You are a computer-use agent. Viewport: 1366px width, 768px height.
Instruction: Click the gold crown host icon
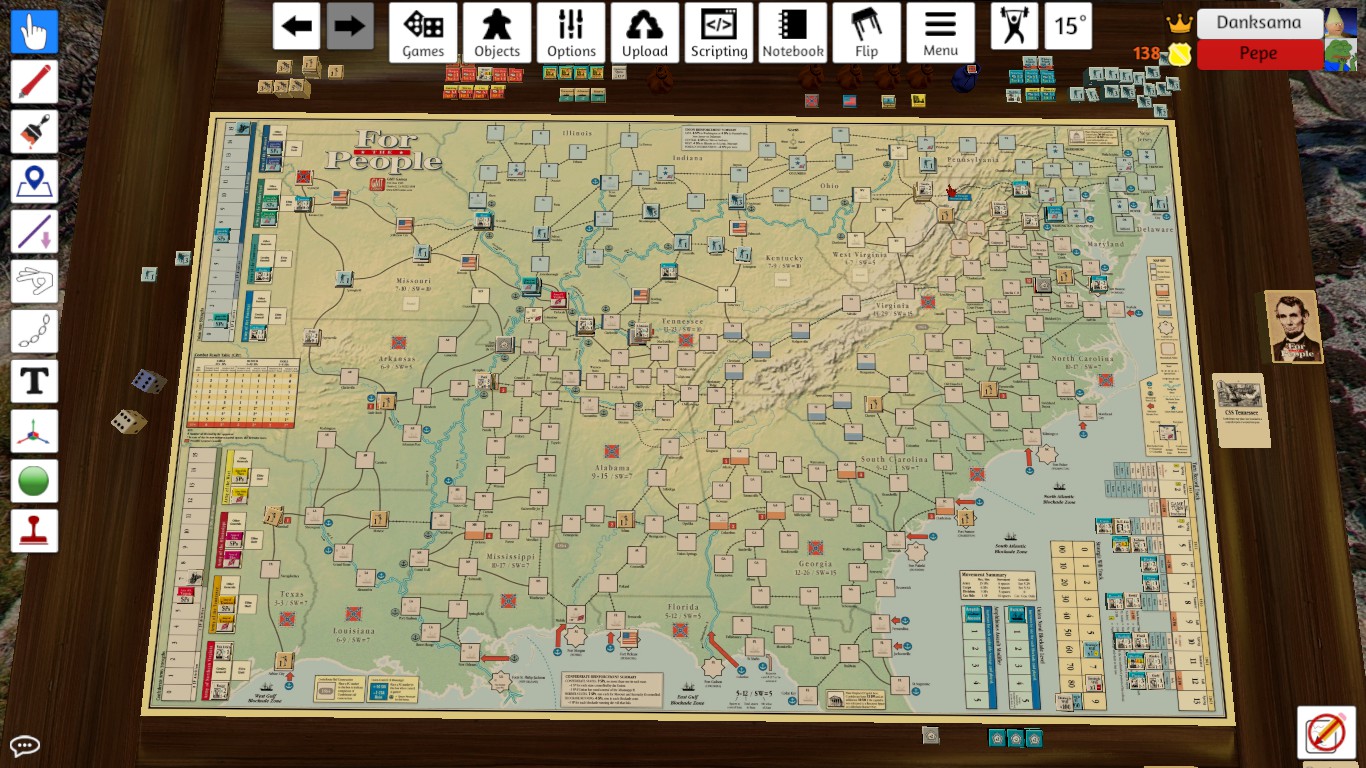coord(1180,23)
